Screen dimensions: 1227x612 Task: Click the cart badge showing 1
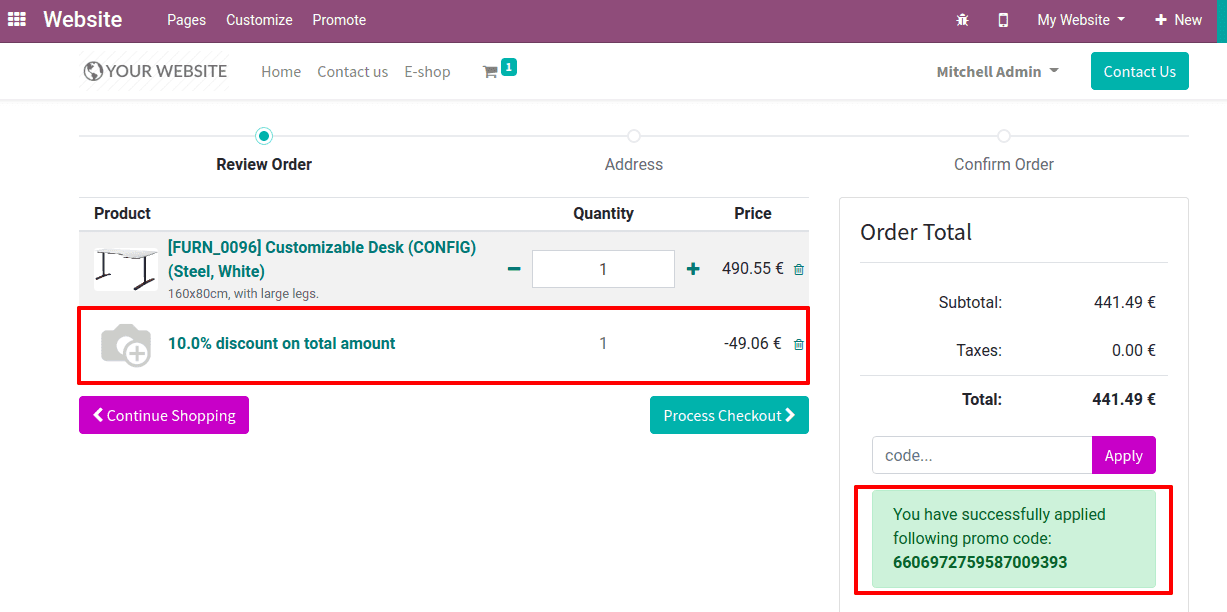click(x=509, y=67)
